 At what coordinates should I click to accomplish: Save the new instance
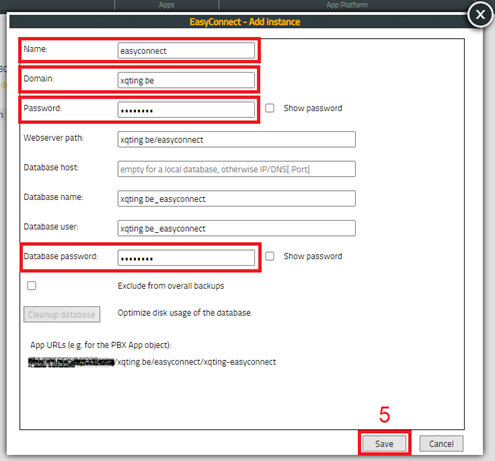point(384,444)
